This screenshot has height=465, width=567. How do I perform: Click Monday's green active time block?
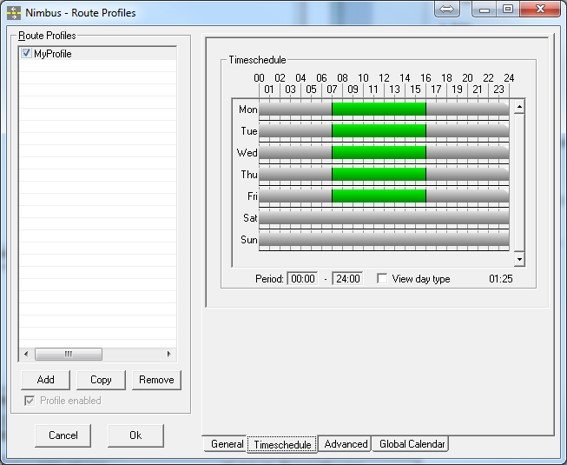pos(379,109)
